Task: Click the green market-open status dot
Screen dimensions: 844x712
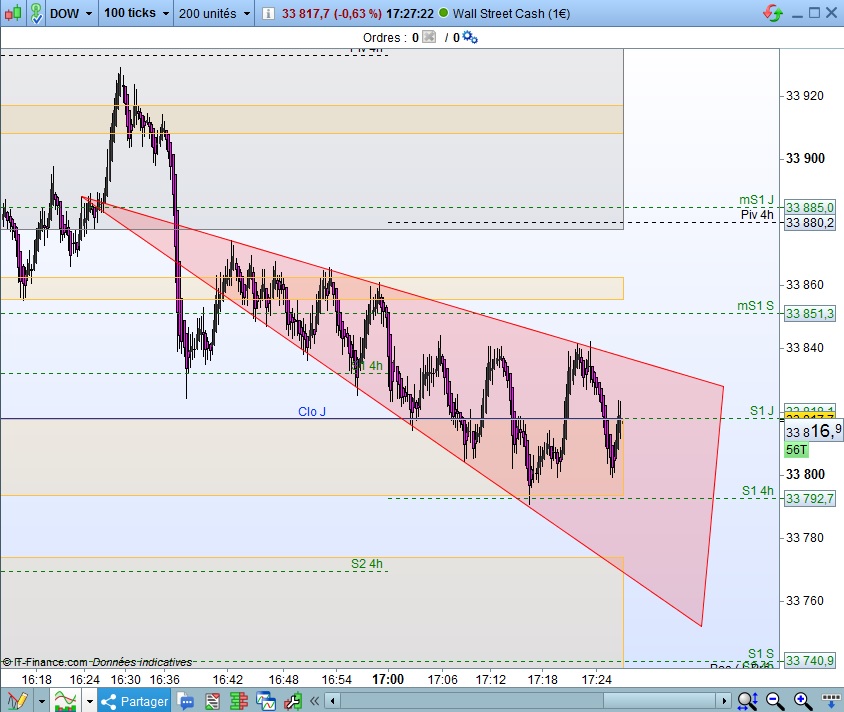Action: 444,13
